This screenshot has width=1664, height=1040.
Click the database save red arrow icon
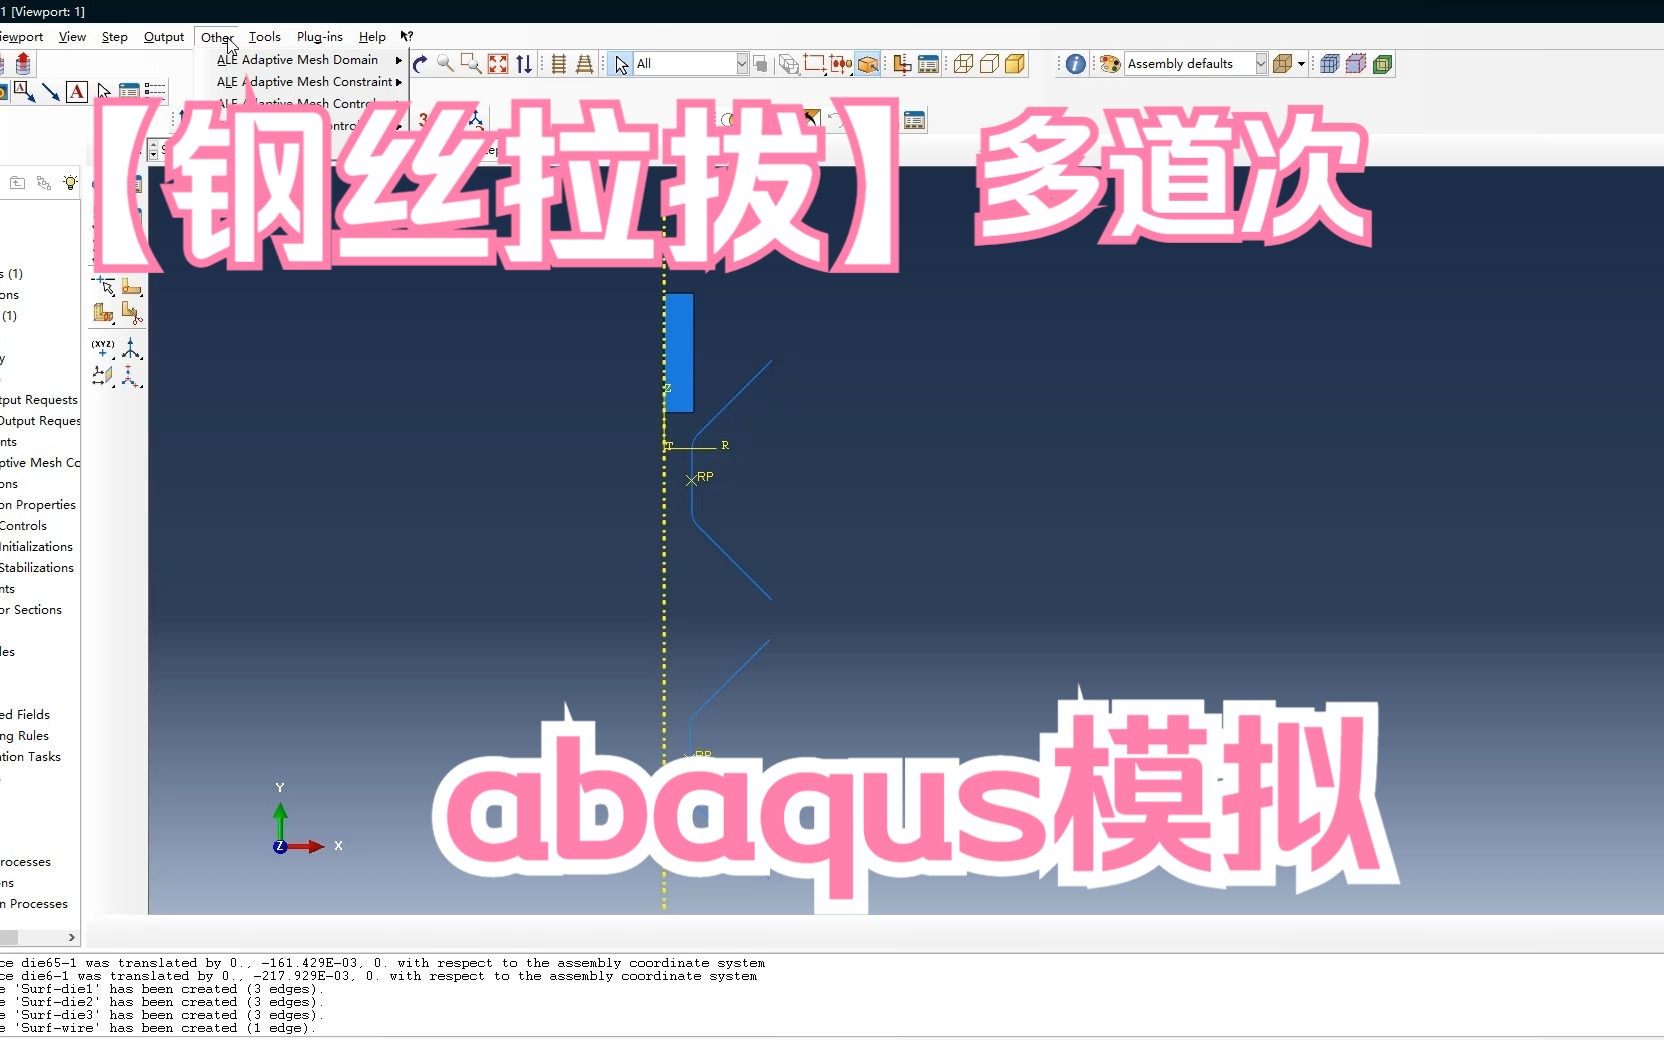click(x=23, y=64)
